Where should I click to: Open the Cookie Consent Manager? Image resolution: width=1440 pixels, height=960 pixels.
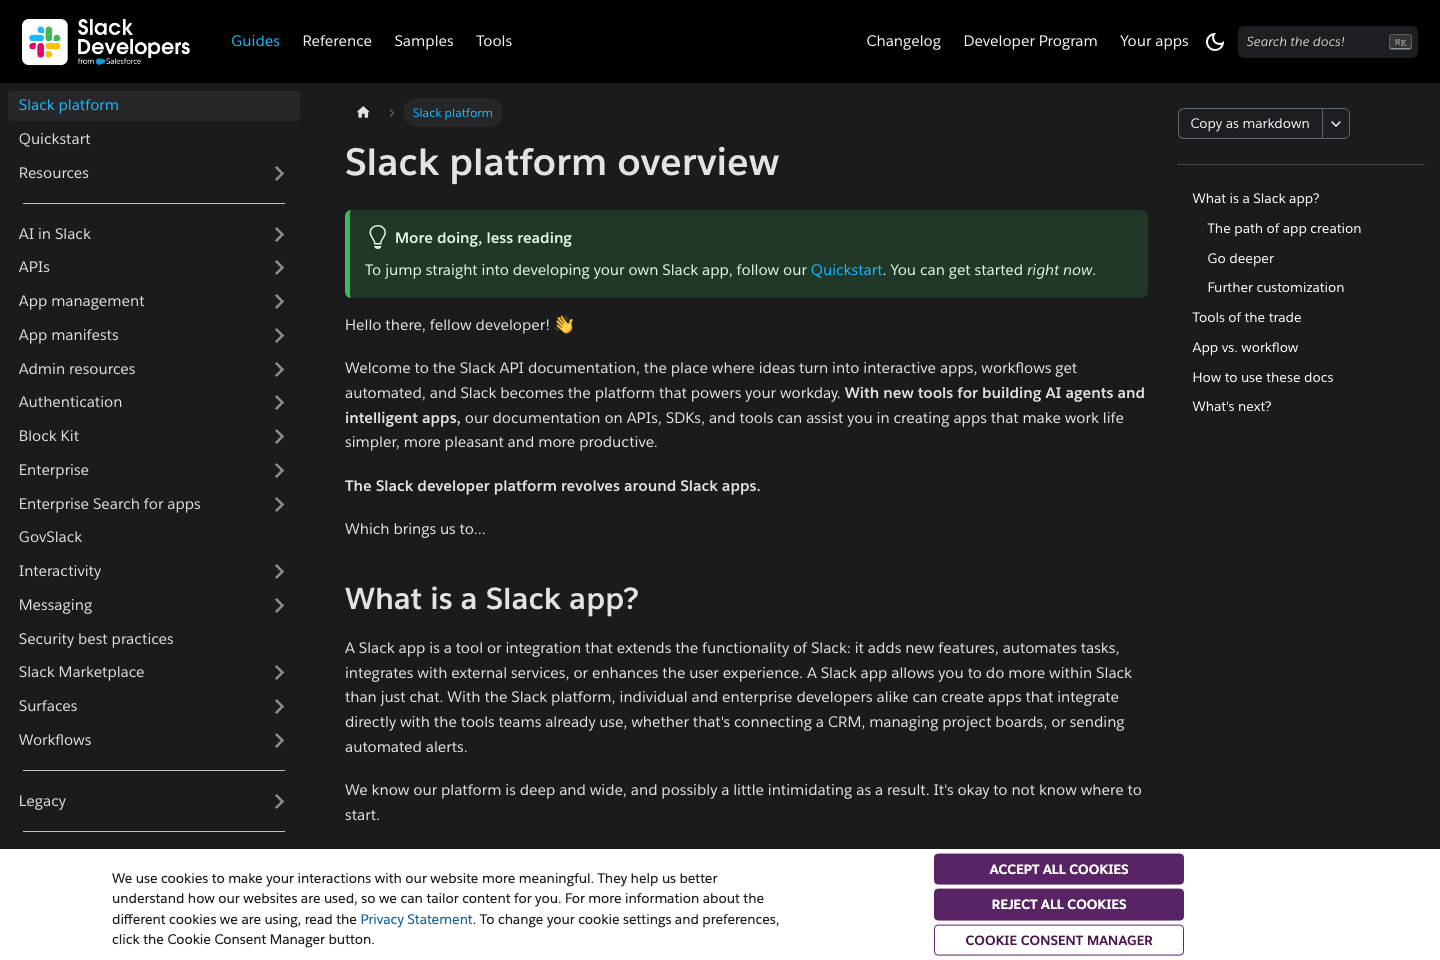pos(1058,940)
